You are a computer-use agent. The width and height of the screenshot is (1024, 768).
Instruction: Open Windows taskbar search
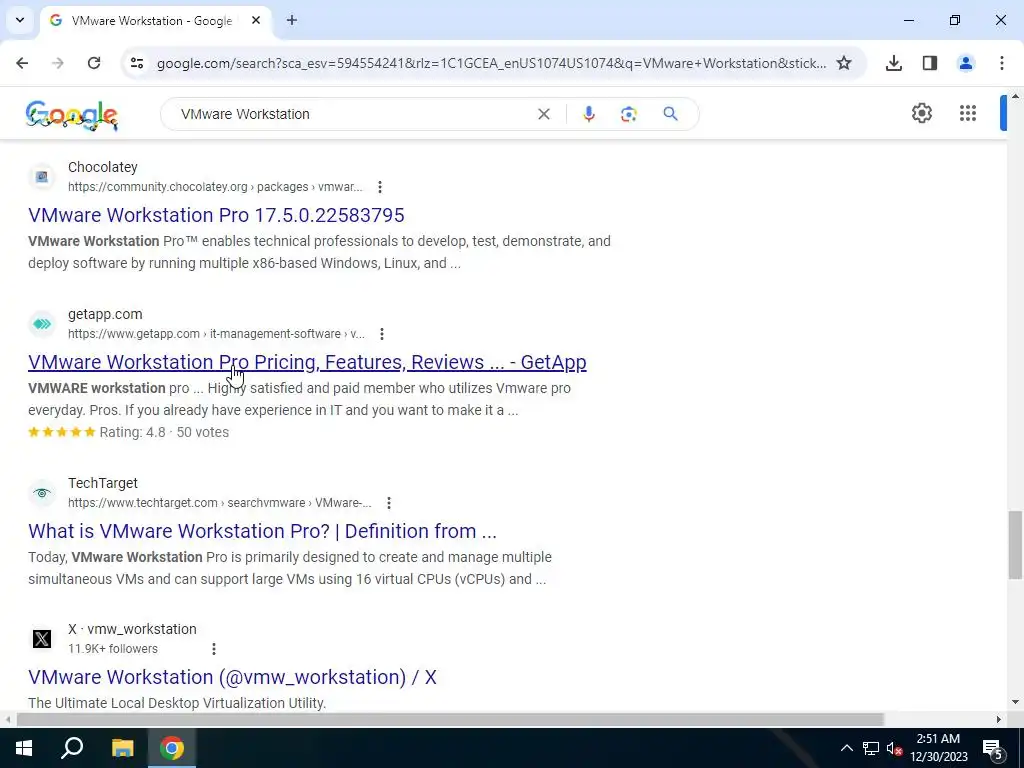coord(72,748)
